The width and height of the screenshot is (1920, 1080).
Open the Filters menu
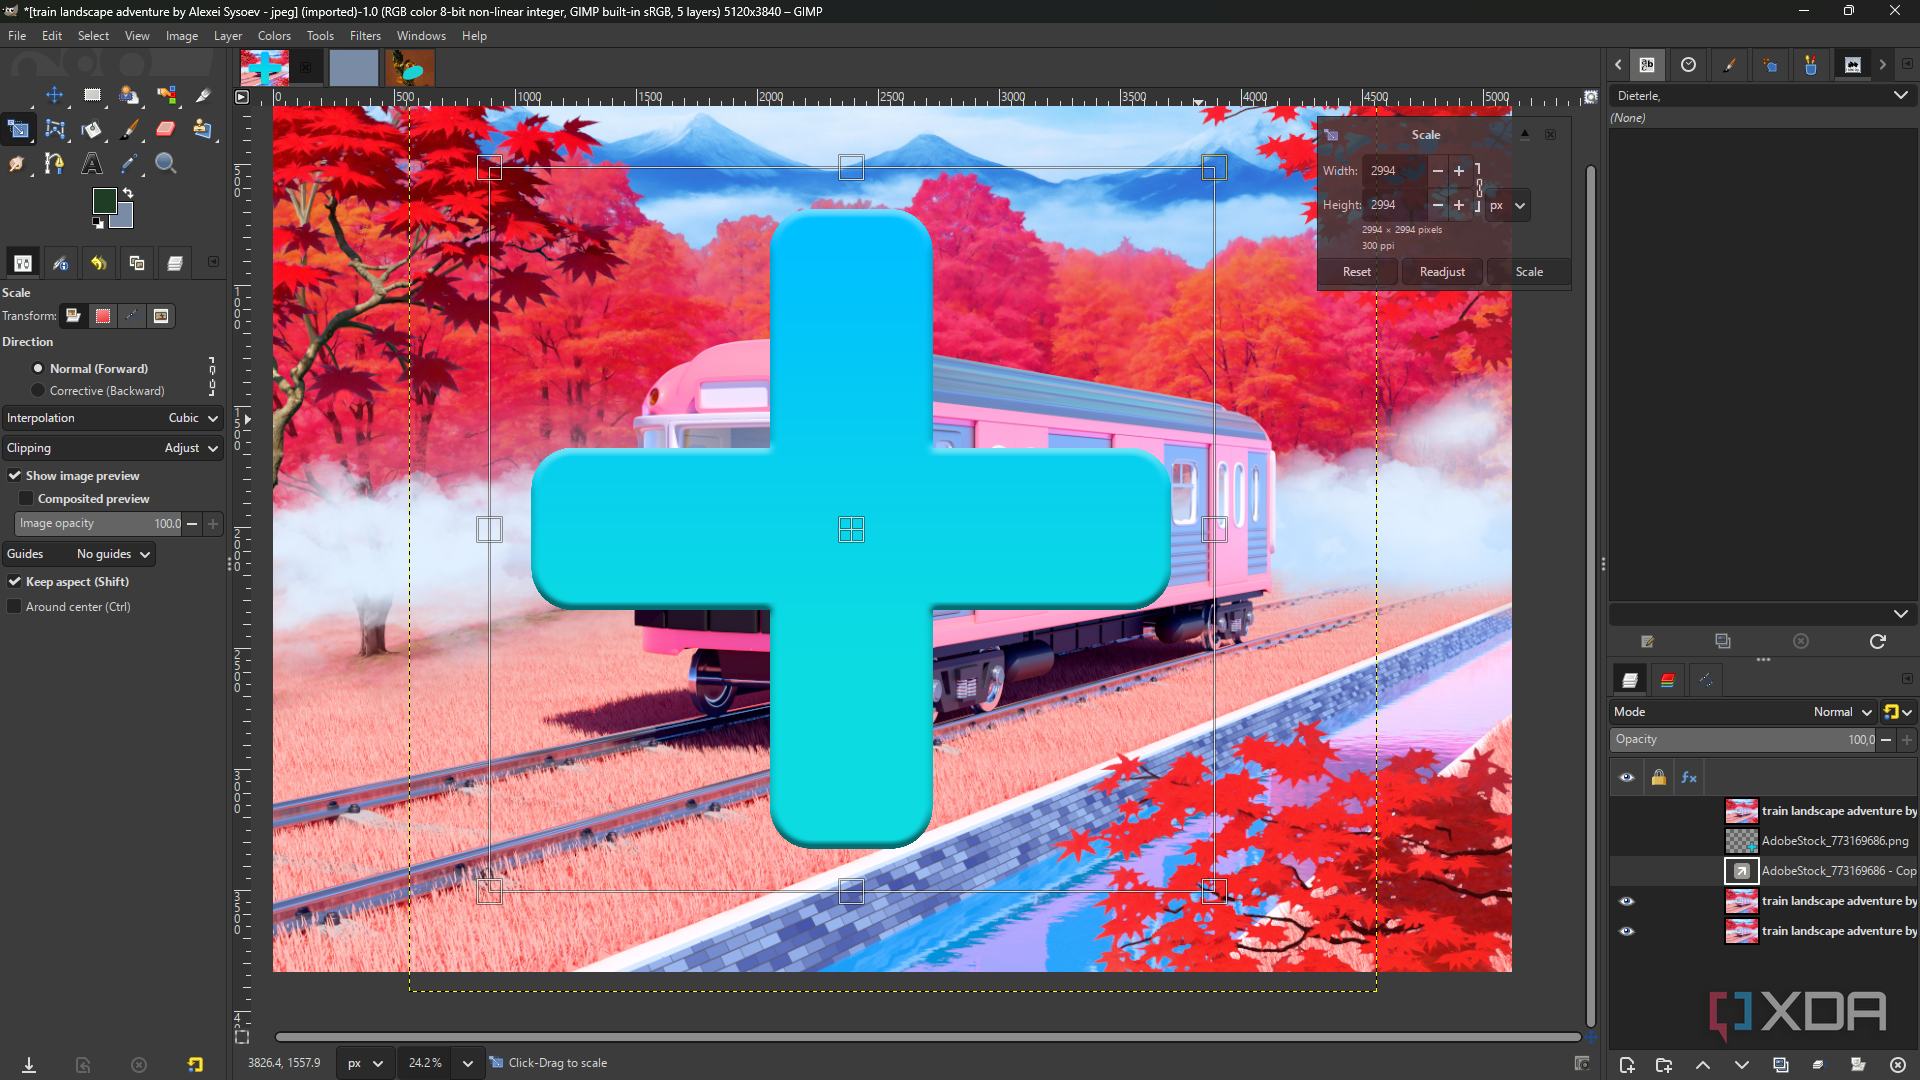click(365, 36)
